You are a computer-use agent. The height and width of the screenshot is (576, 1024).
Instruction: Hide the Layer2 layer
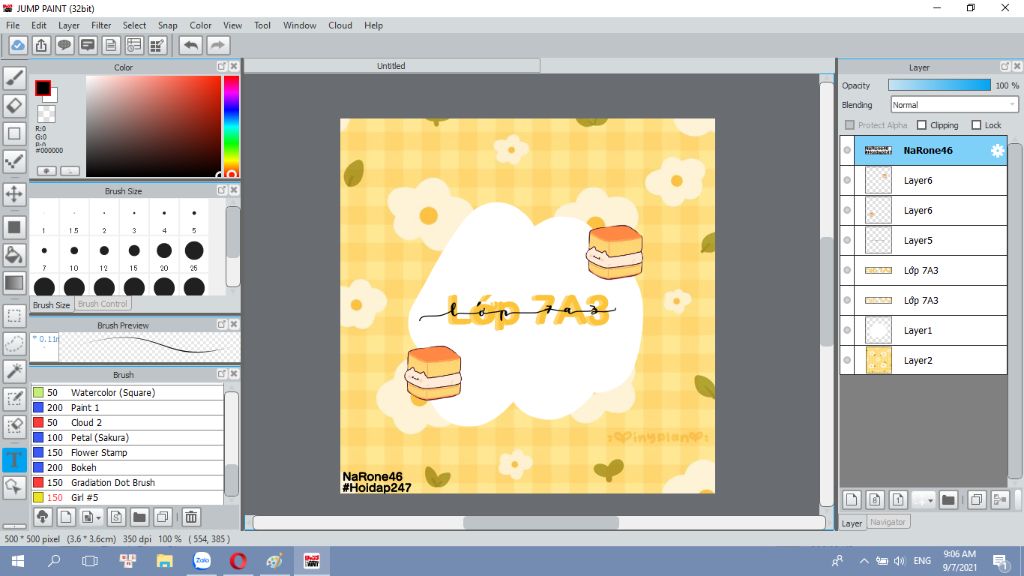pyautogui.click(x=847, y=361)
